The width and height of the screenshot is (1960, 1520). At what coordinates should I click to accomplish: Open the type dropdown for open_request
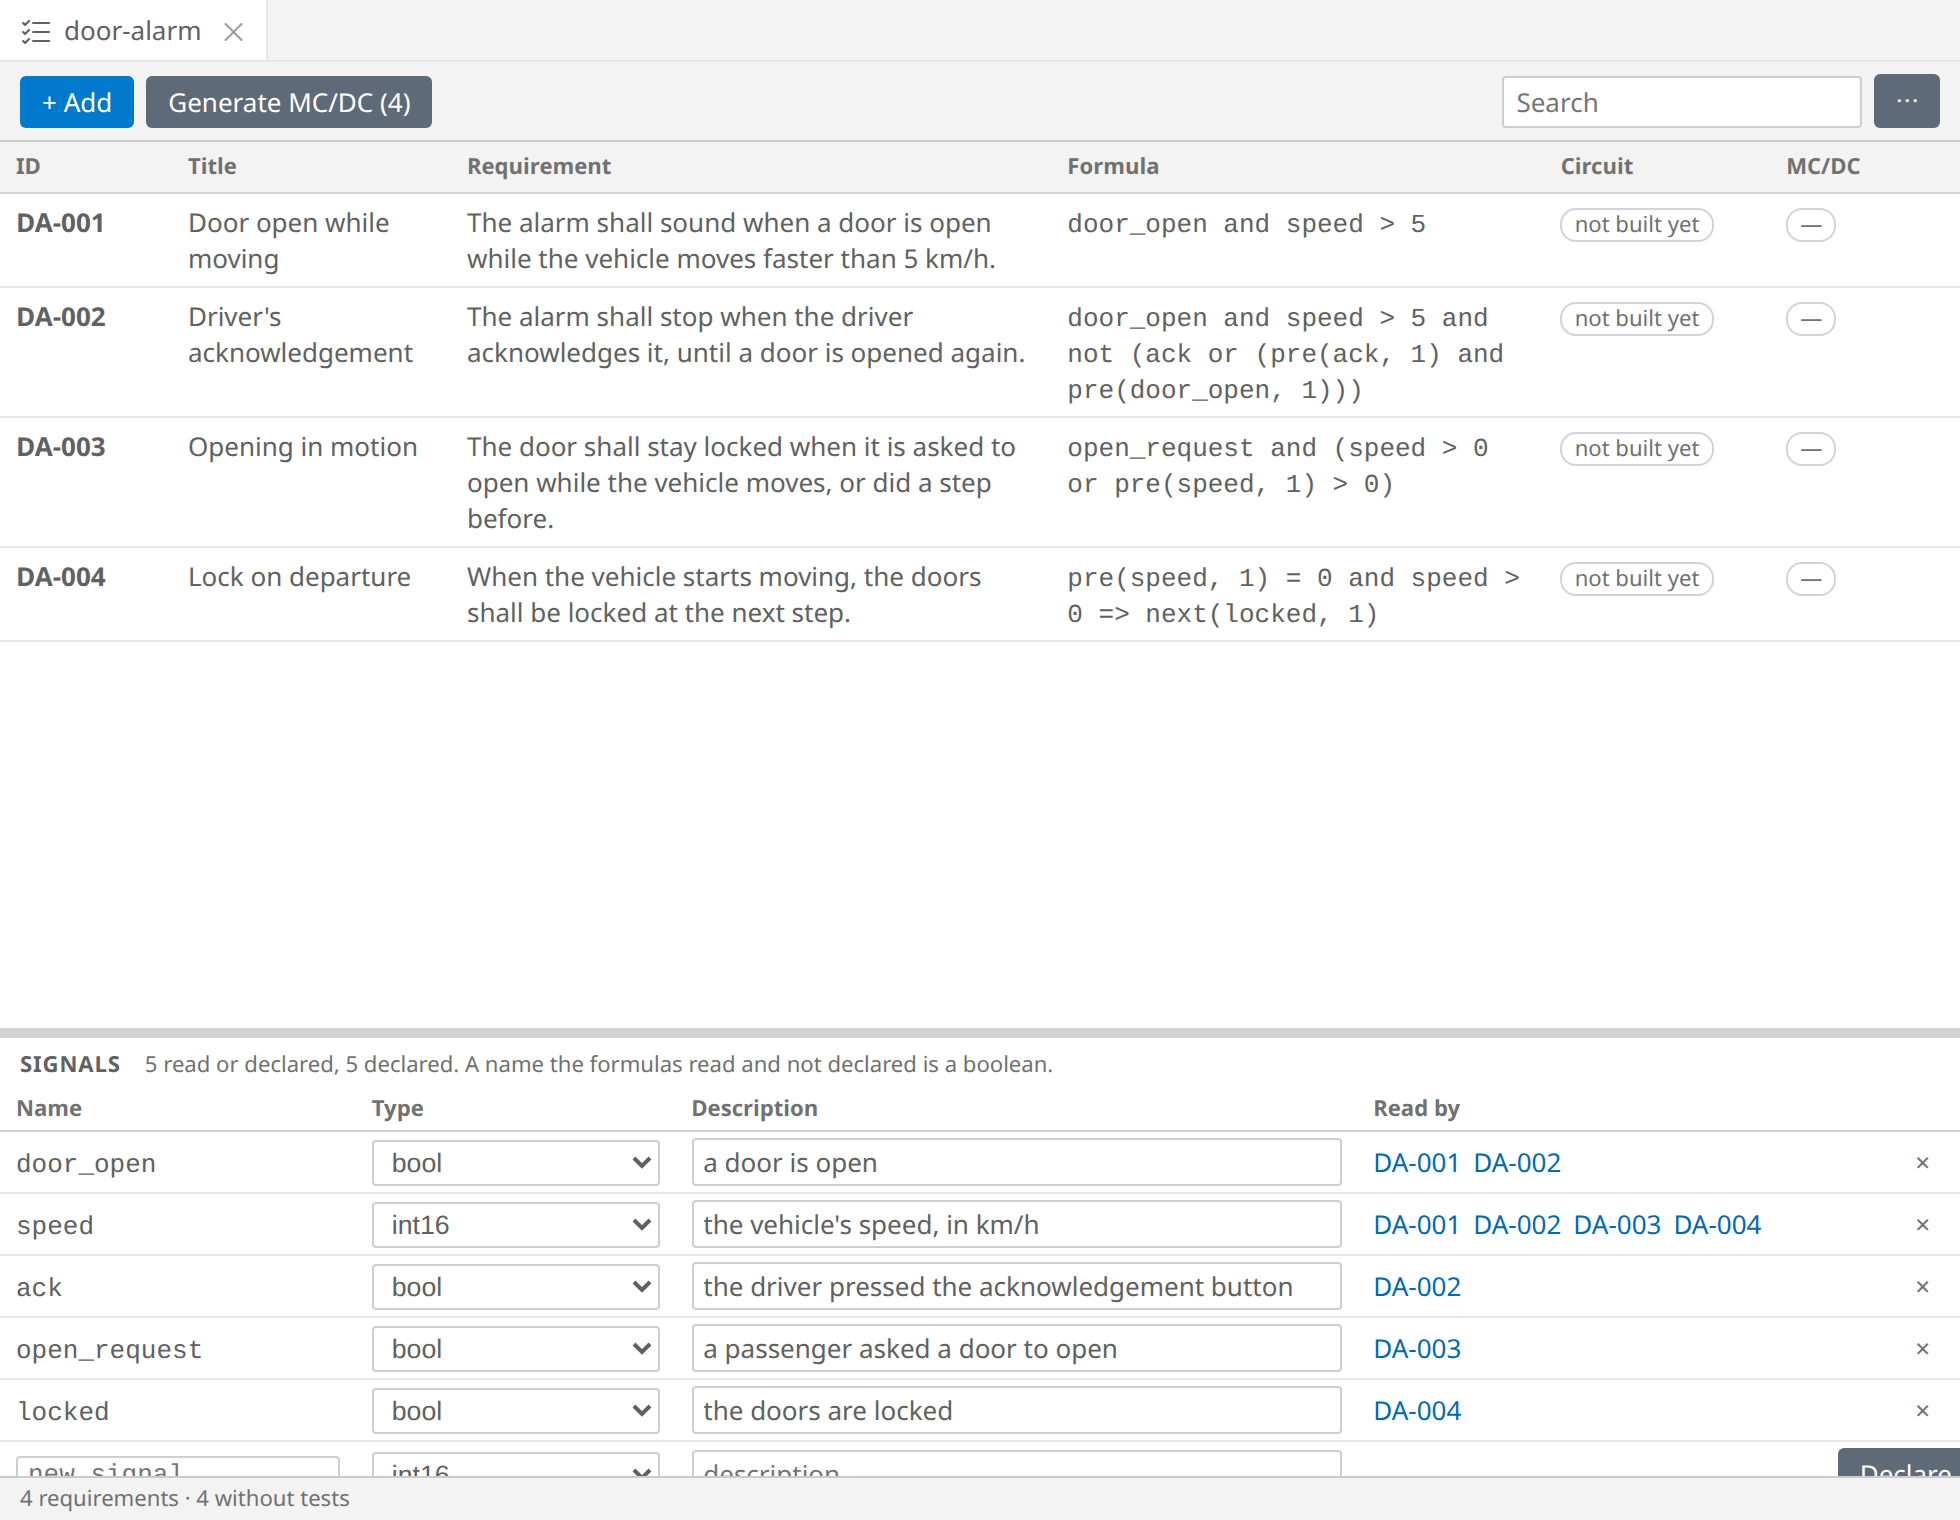(x=516, y=1349)
